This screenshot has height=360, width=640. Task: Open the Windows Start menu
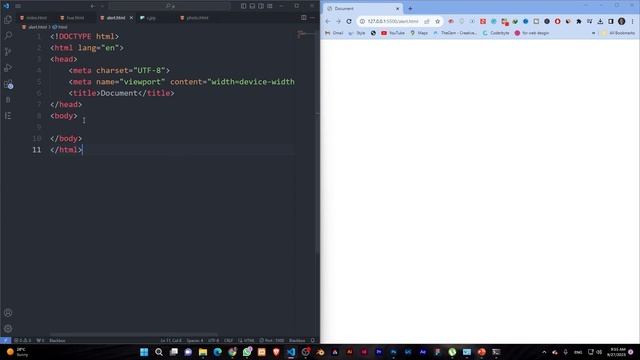pyautogui.click(x=144, y=352)
